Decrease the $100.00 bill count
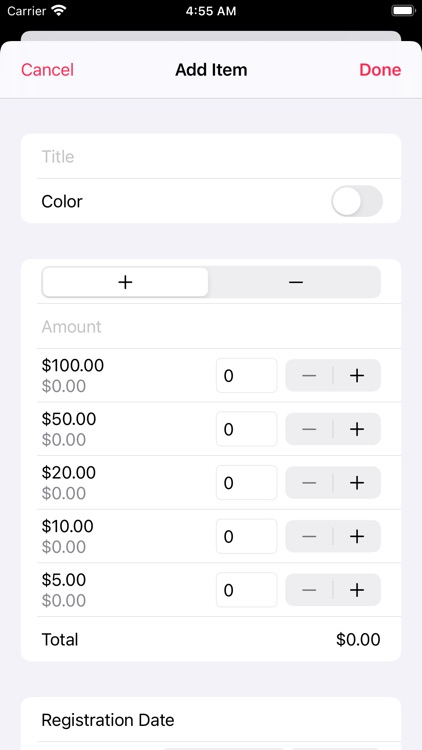The width and height of the screenshot is (422, 750). coord(309,376)
